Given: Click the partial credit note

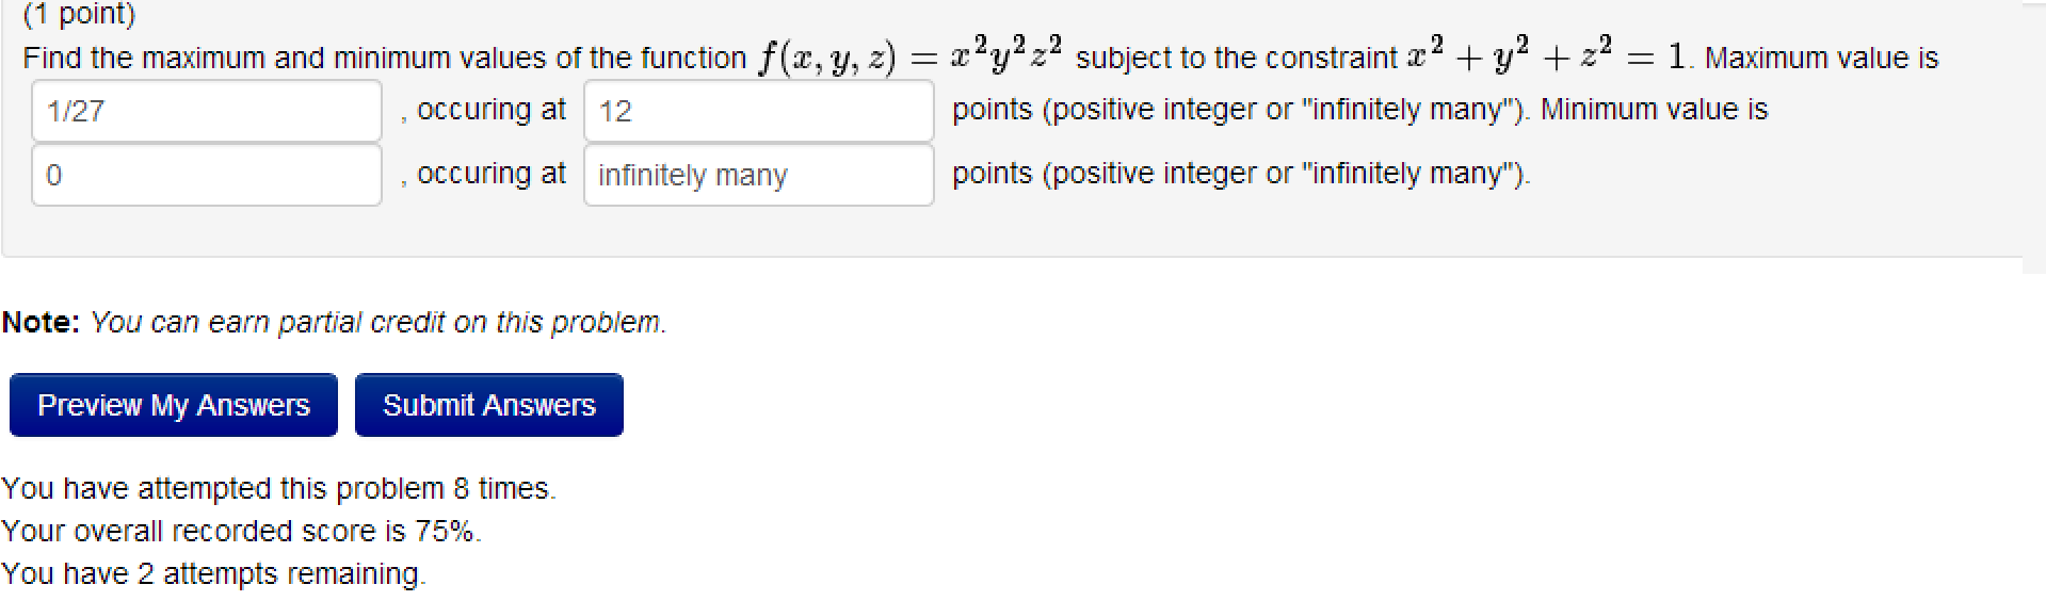Looking at the screenshot, I should point(335,321).
